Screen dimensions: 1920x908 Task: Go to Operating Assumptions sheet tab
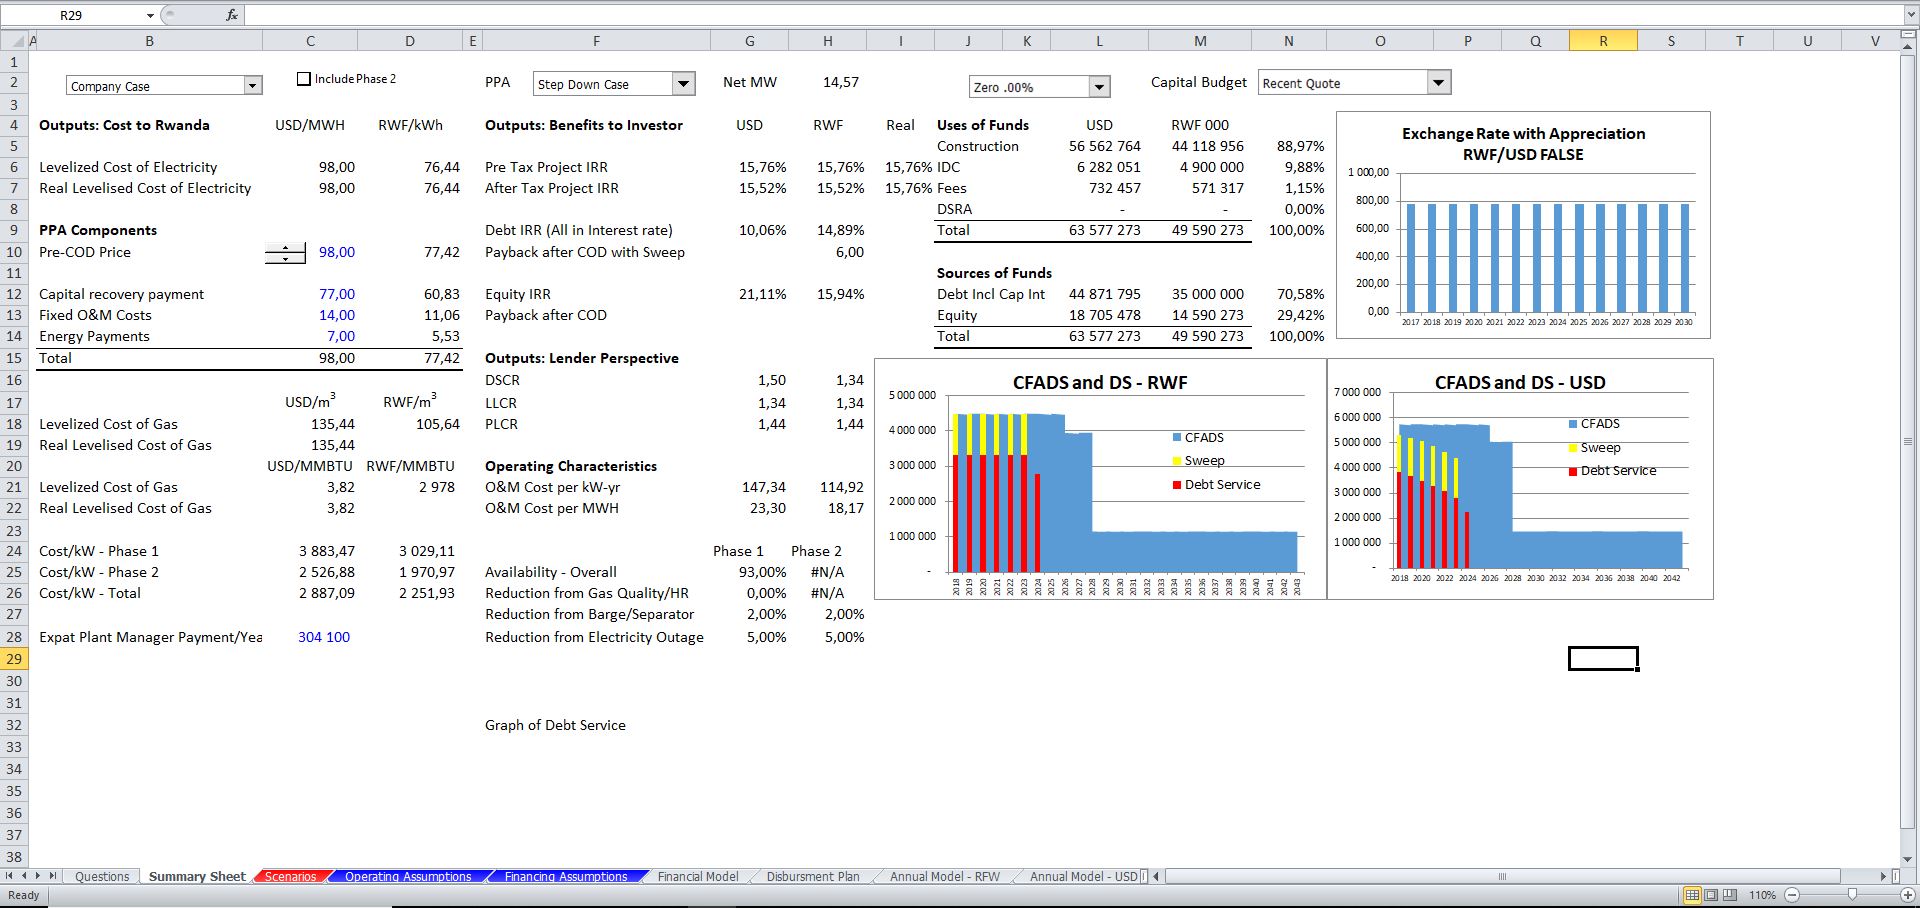click(408, 877)
